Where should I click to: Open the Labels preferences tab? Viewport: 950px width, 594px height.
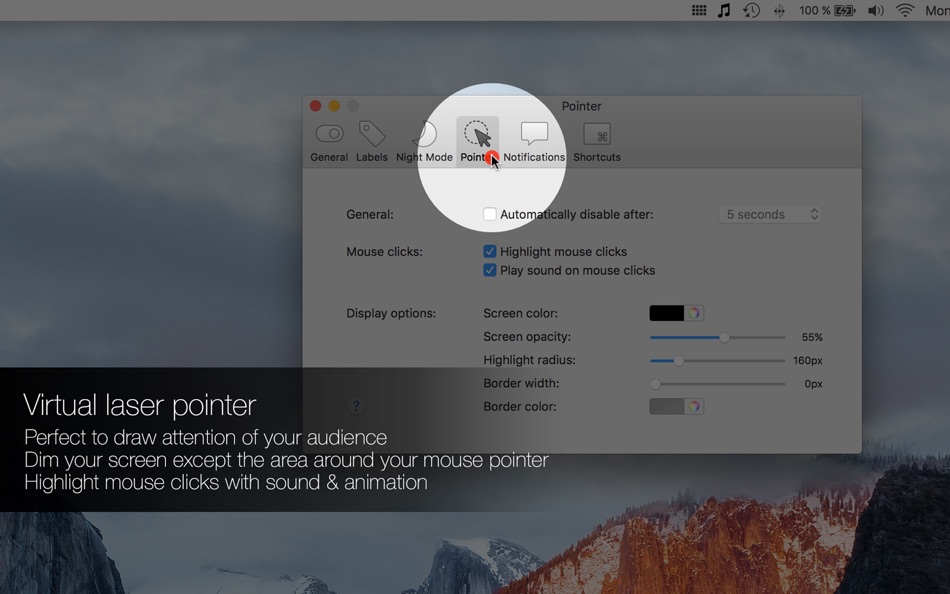[371, 142]
